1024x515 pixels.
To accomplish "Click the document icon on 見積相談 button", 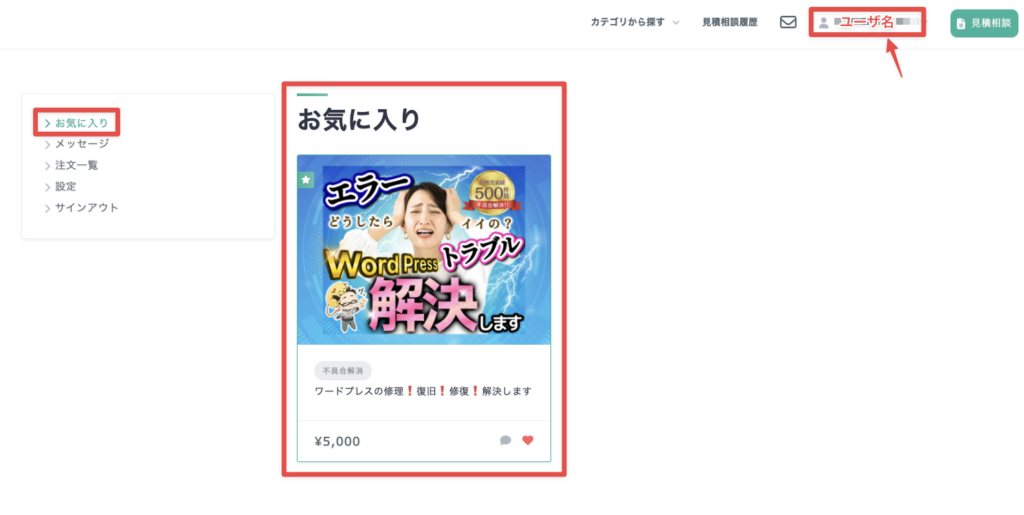I will click(961, 23).
